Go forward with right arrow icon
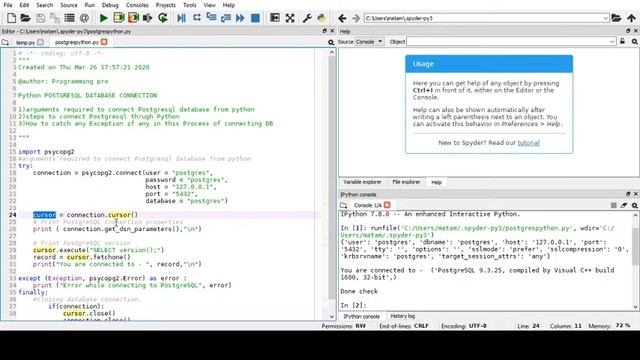640x360 pixels. tap(356, 18)
